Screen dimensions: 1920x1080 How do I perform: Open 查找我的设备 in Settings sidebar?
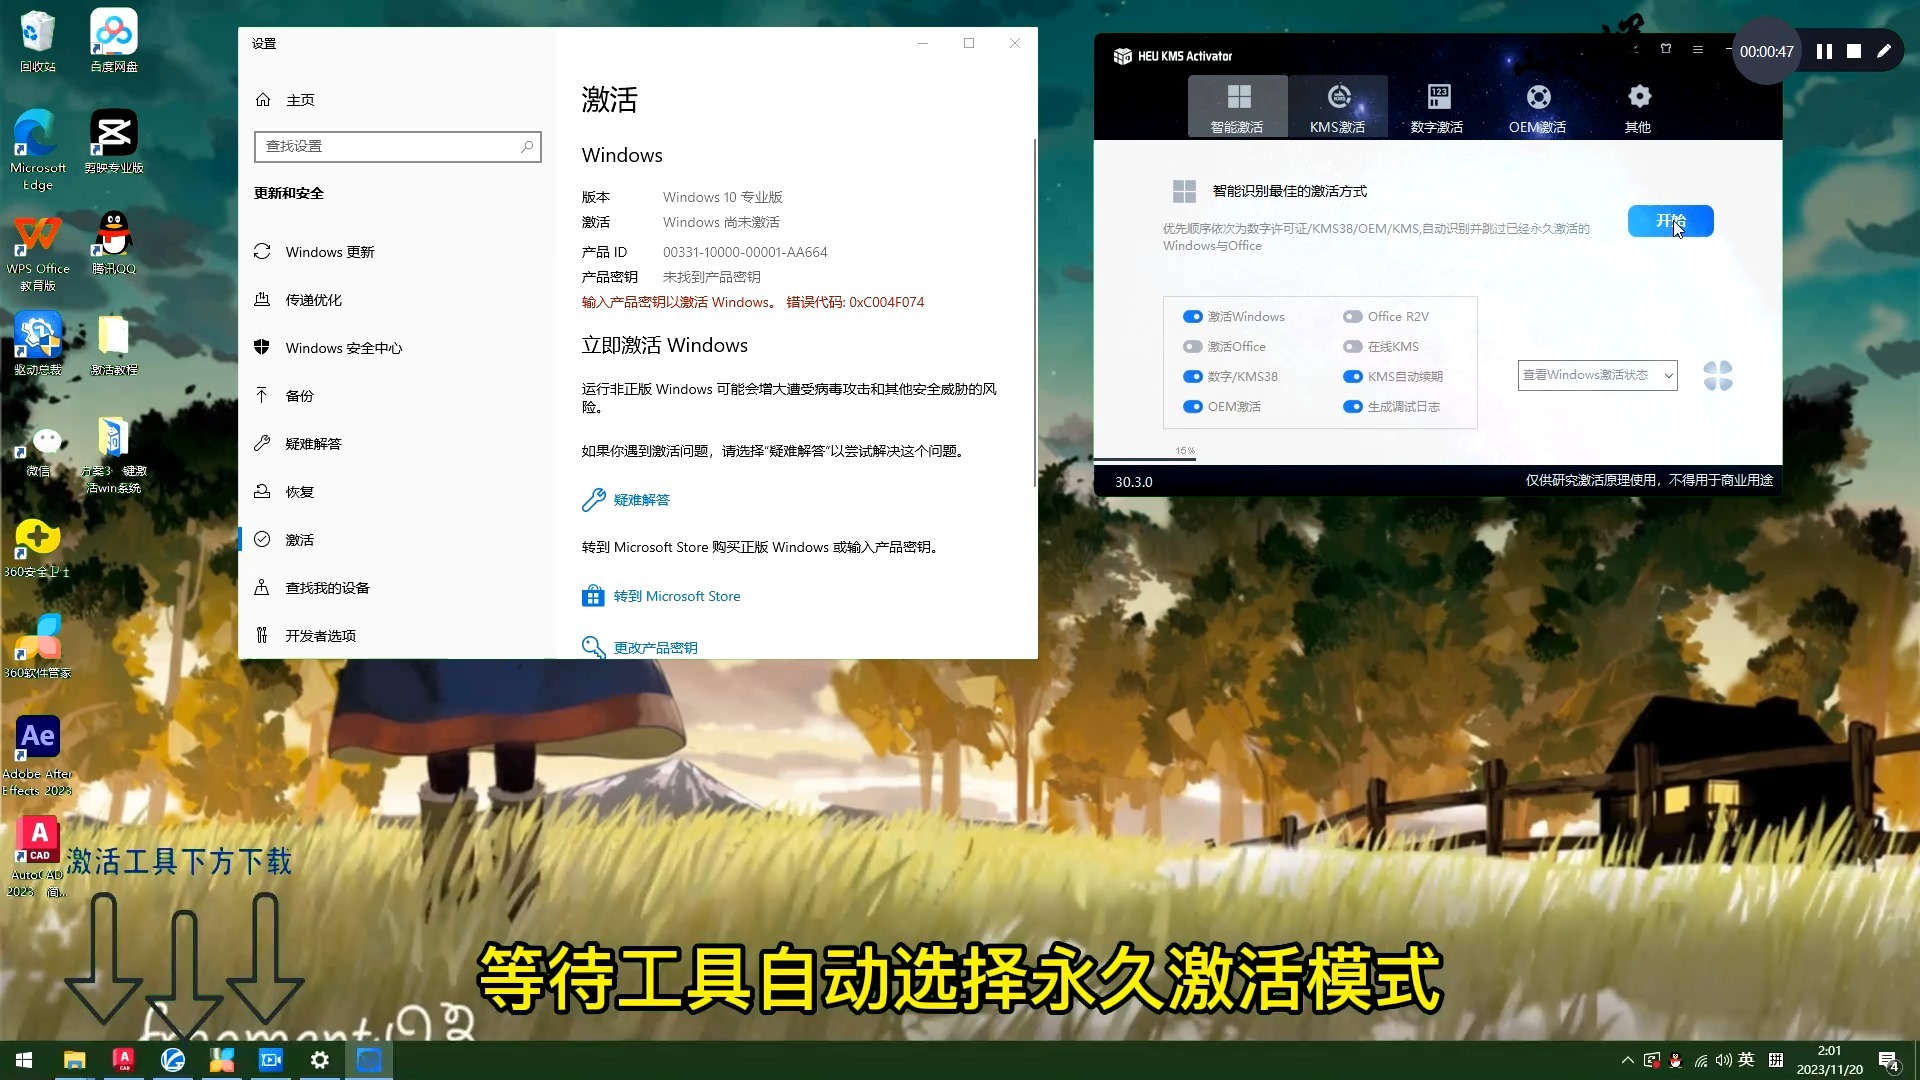(395, 588)
